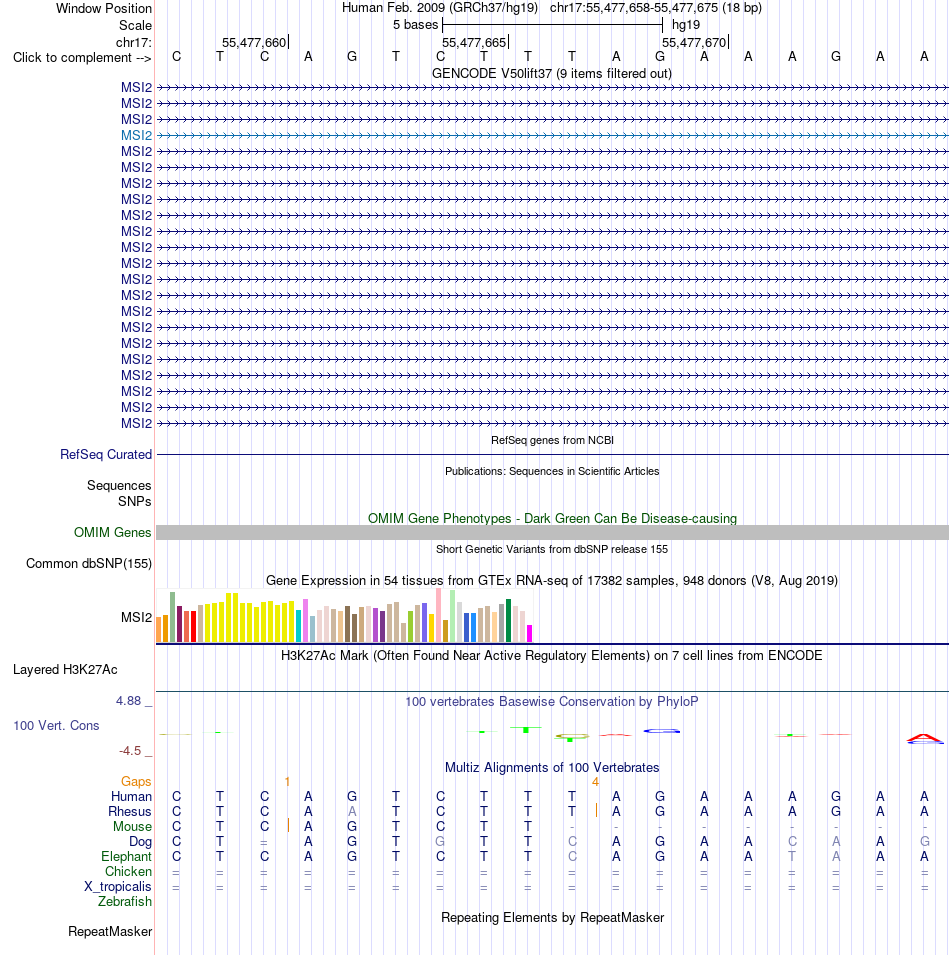Select the Dog alignment row label
950x955 pixels.
(140, 842)
